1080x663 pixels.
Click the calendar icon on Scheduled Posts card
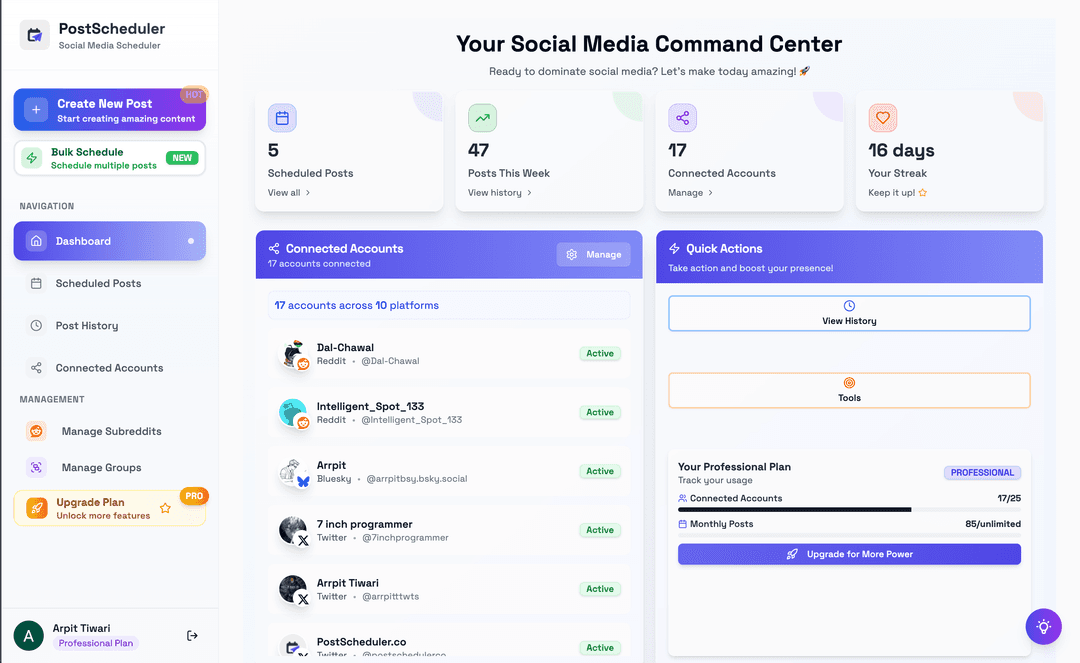click(x=282, y=118)
